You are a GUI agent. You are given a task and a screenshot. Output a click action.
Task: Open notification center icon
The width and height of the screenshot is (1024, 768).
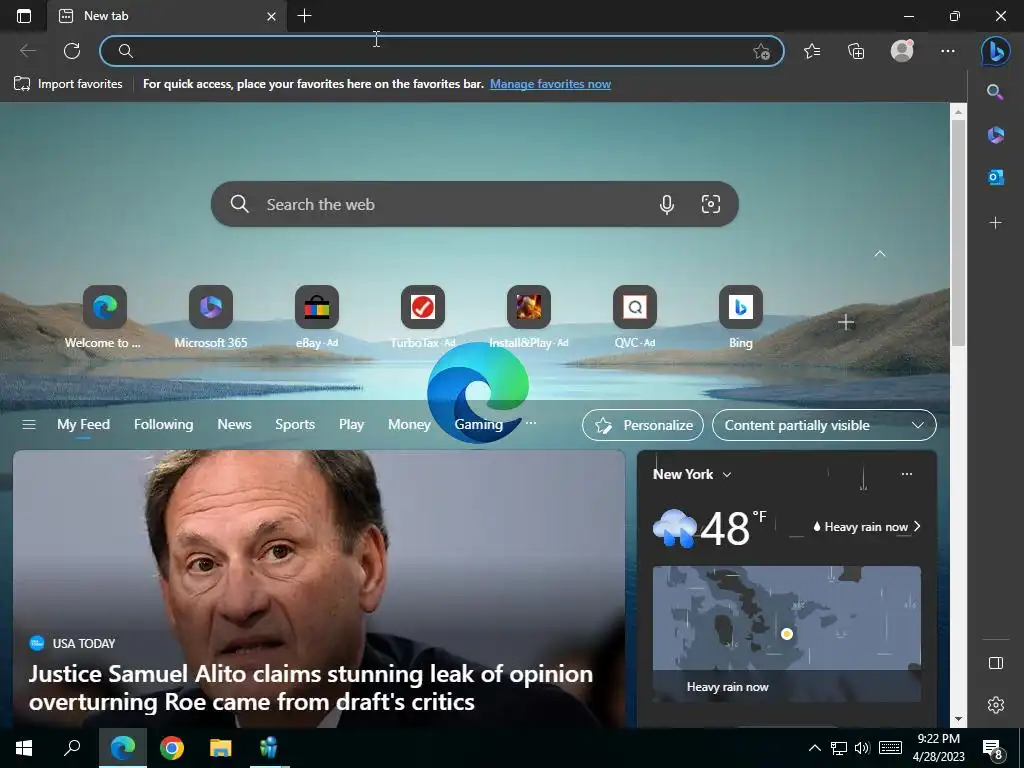[992, 749]
